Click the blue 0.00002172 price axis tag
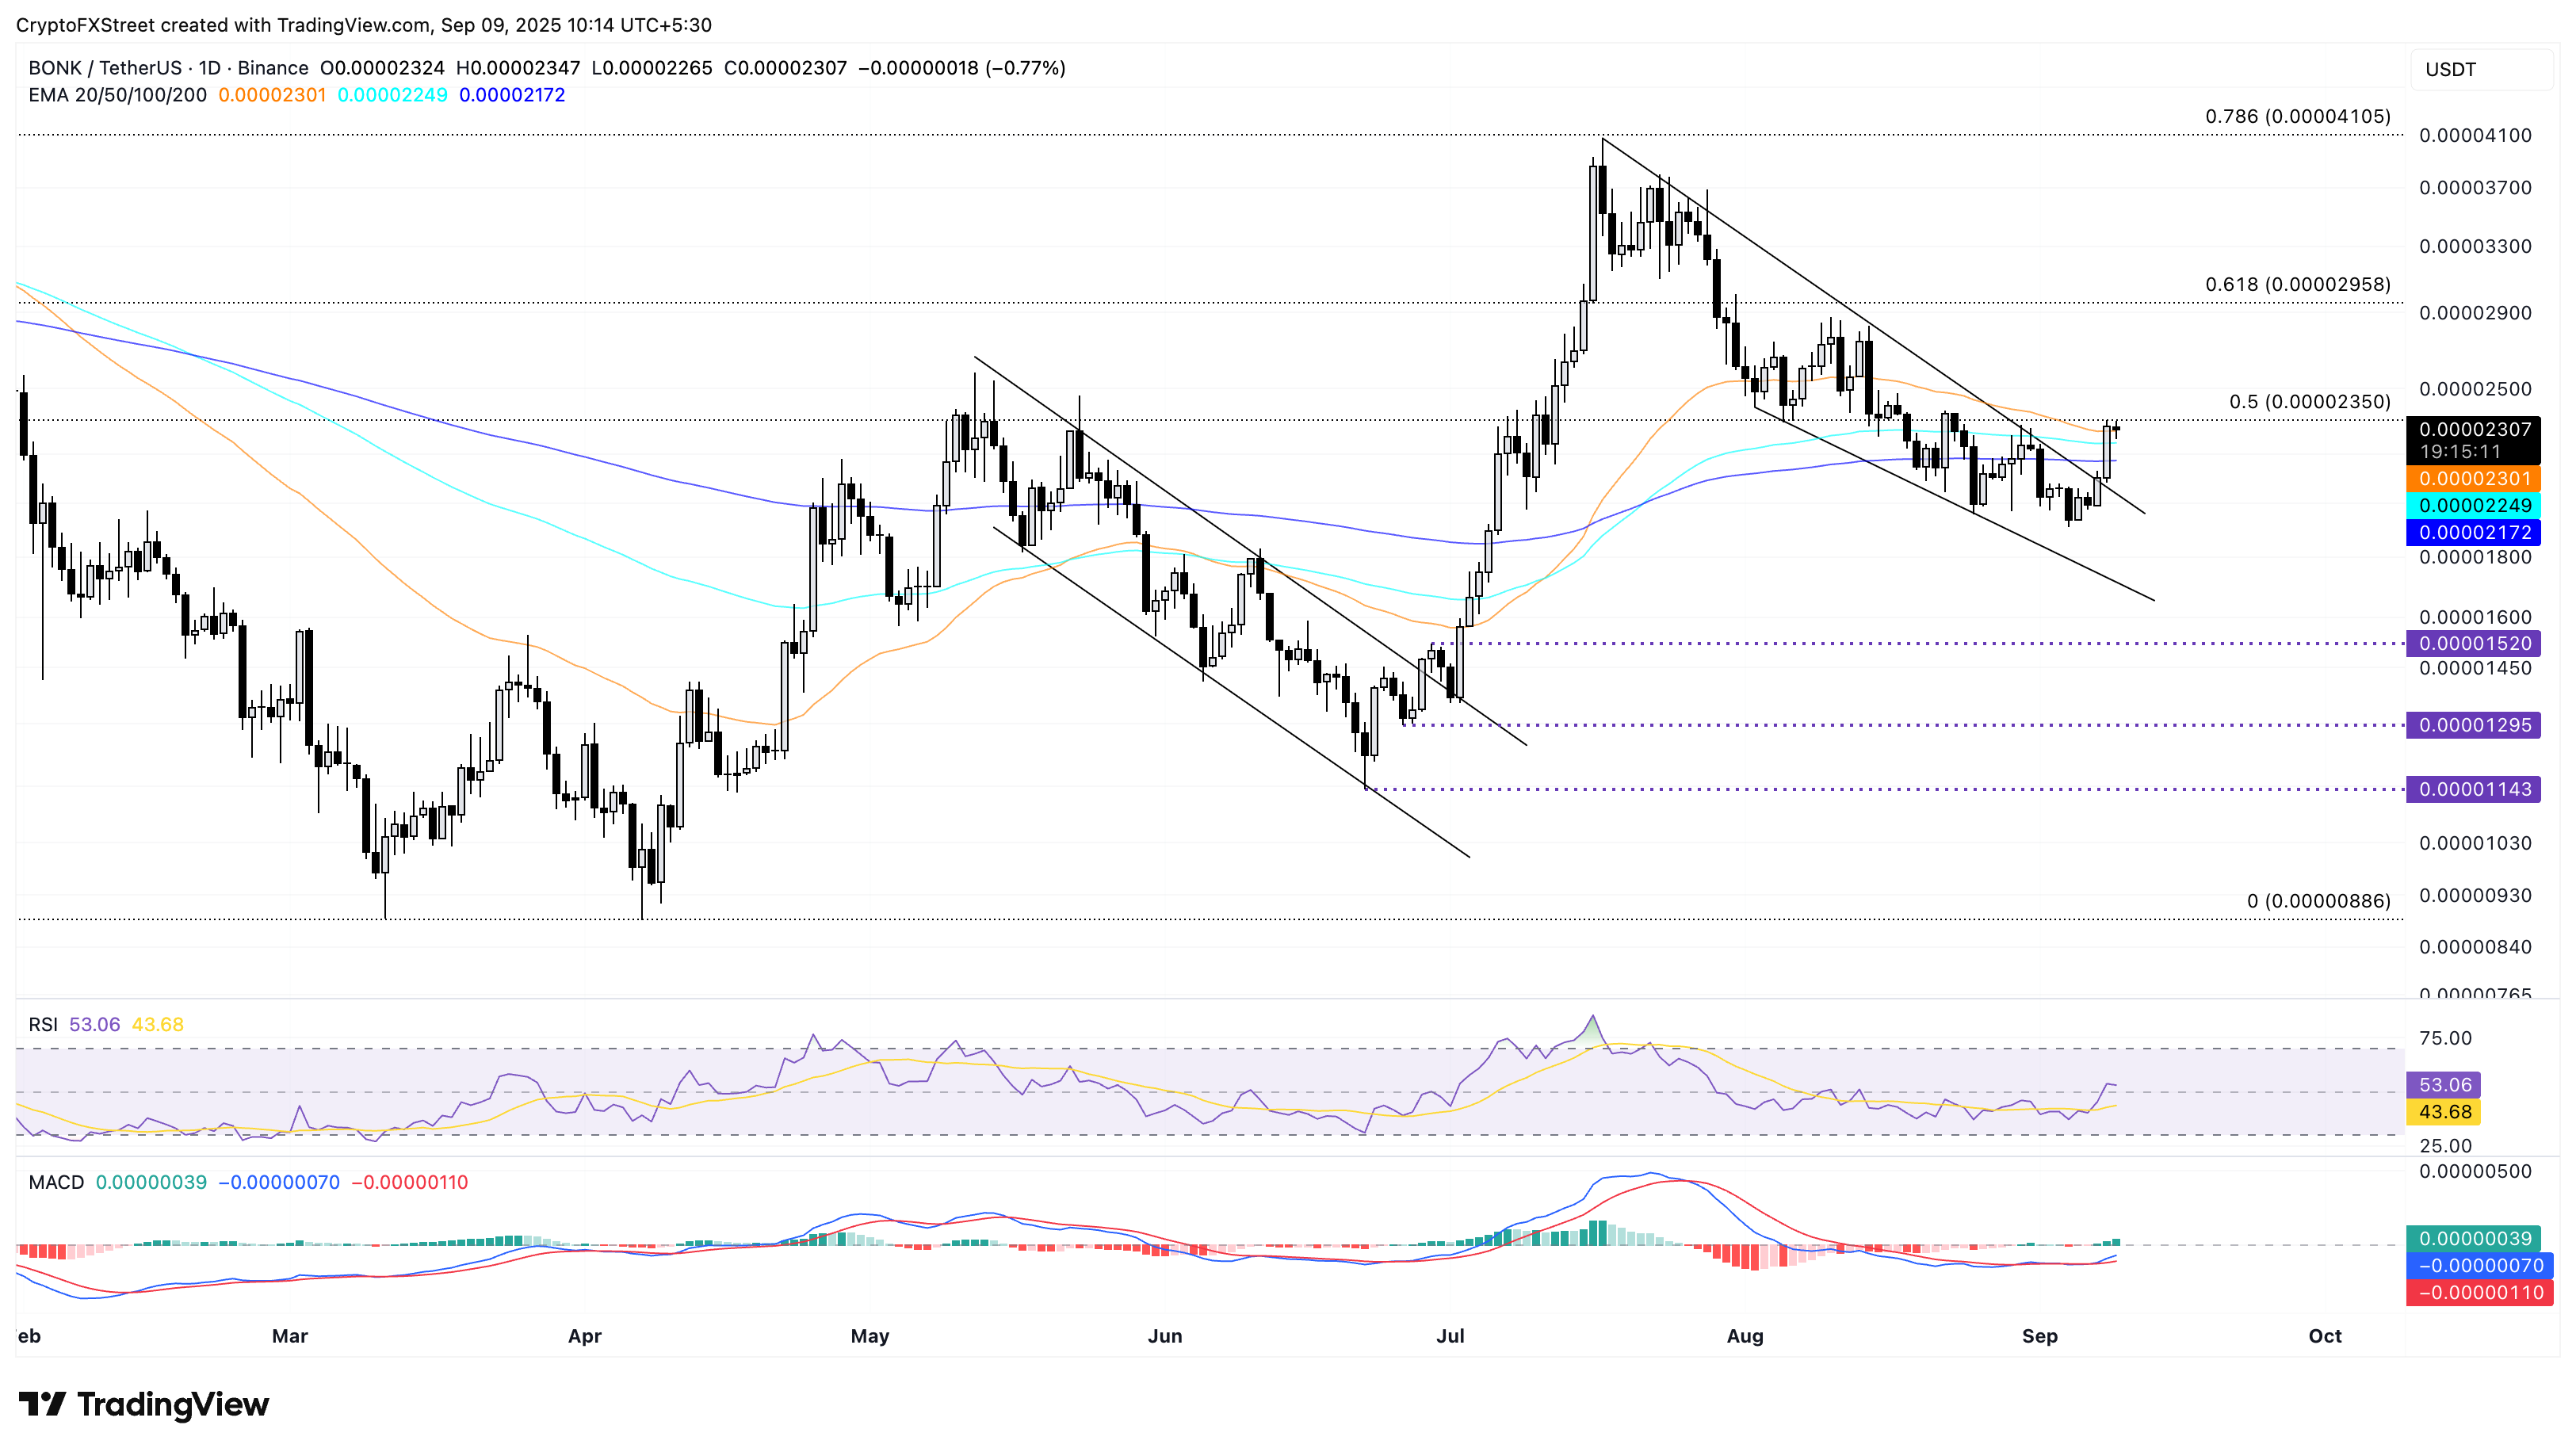Screen dimensions: 2576x1452 point(2474,533)
